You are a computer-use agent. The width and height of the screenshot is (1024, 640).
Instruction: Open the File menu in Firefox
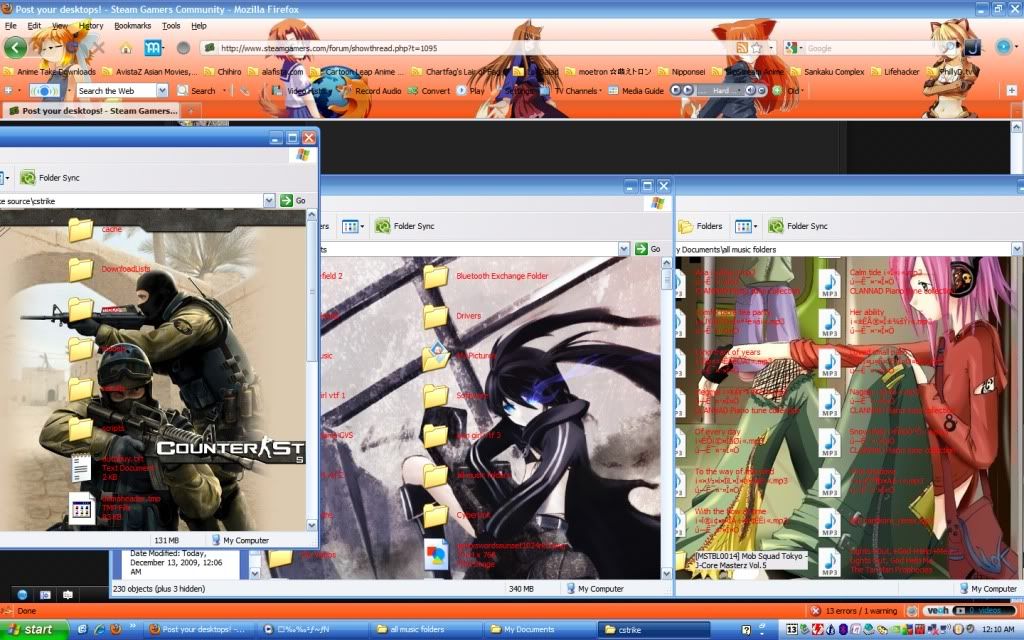point(10,25)
